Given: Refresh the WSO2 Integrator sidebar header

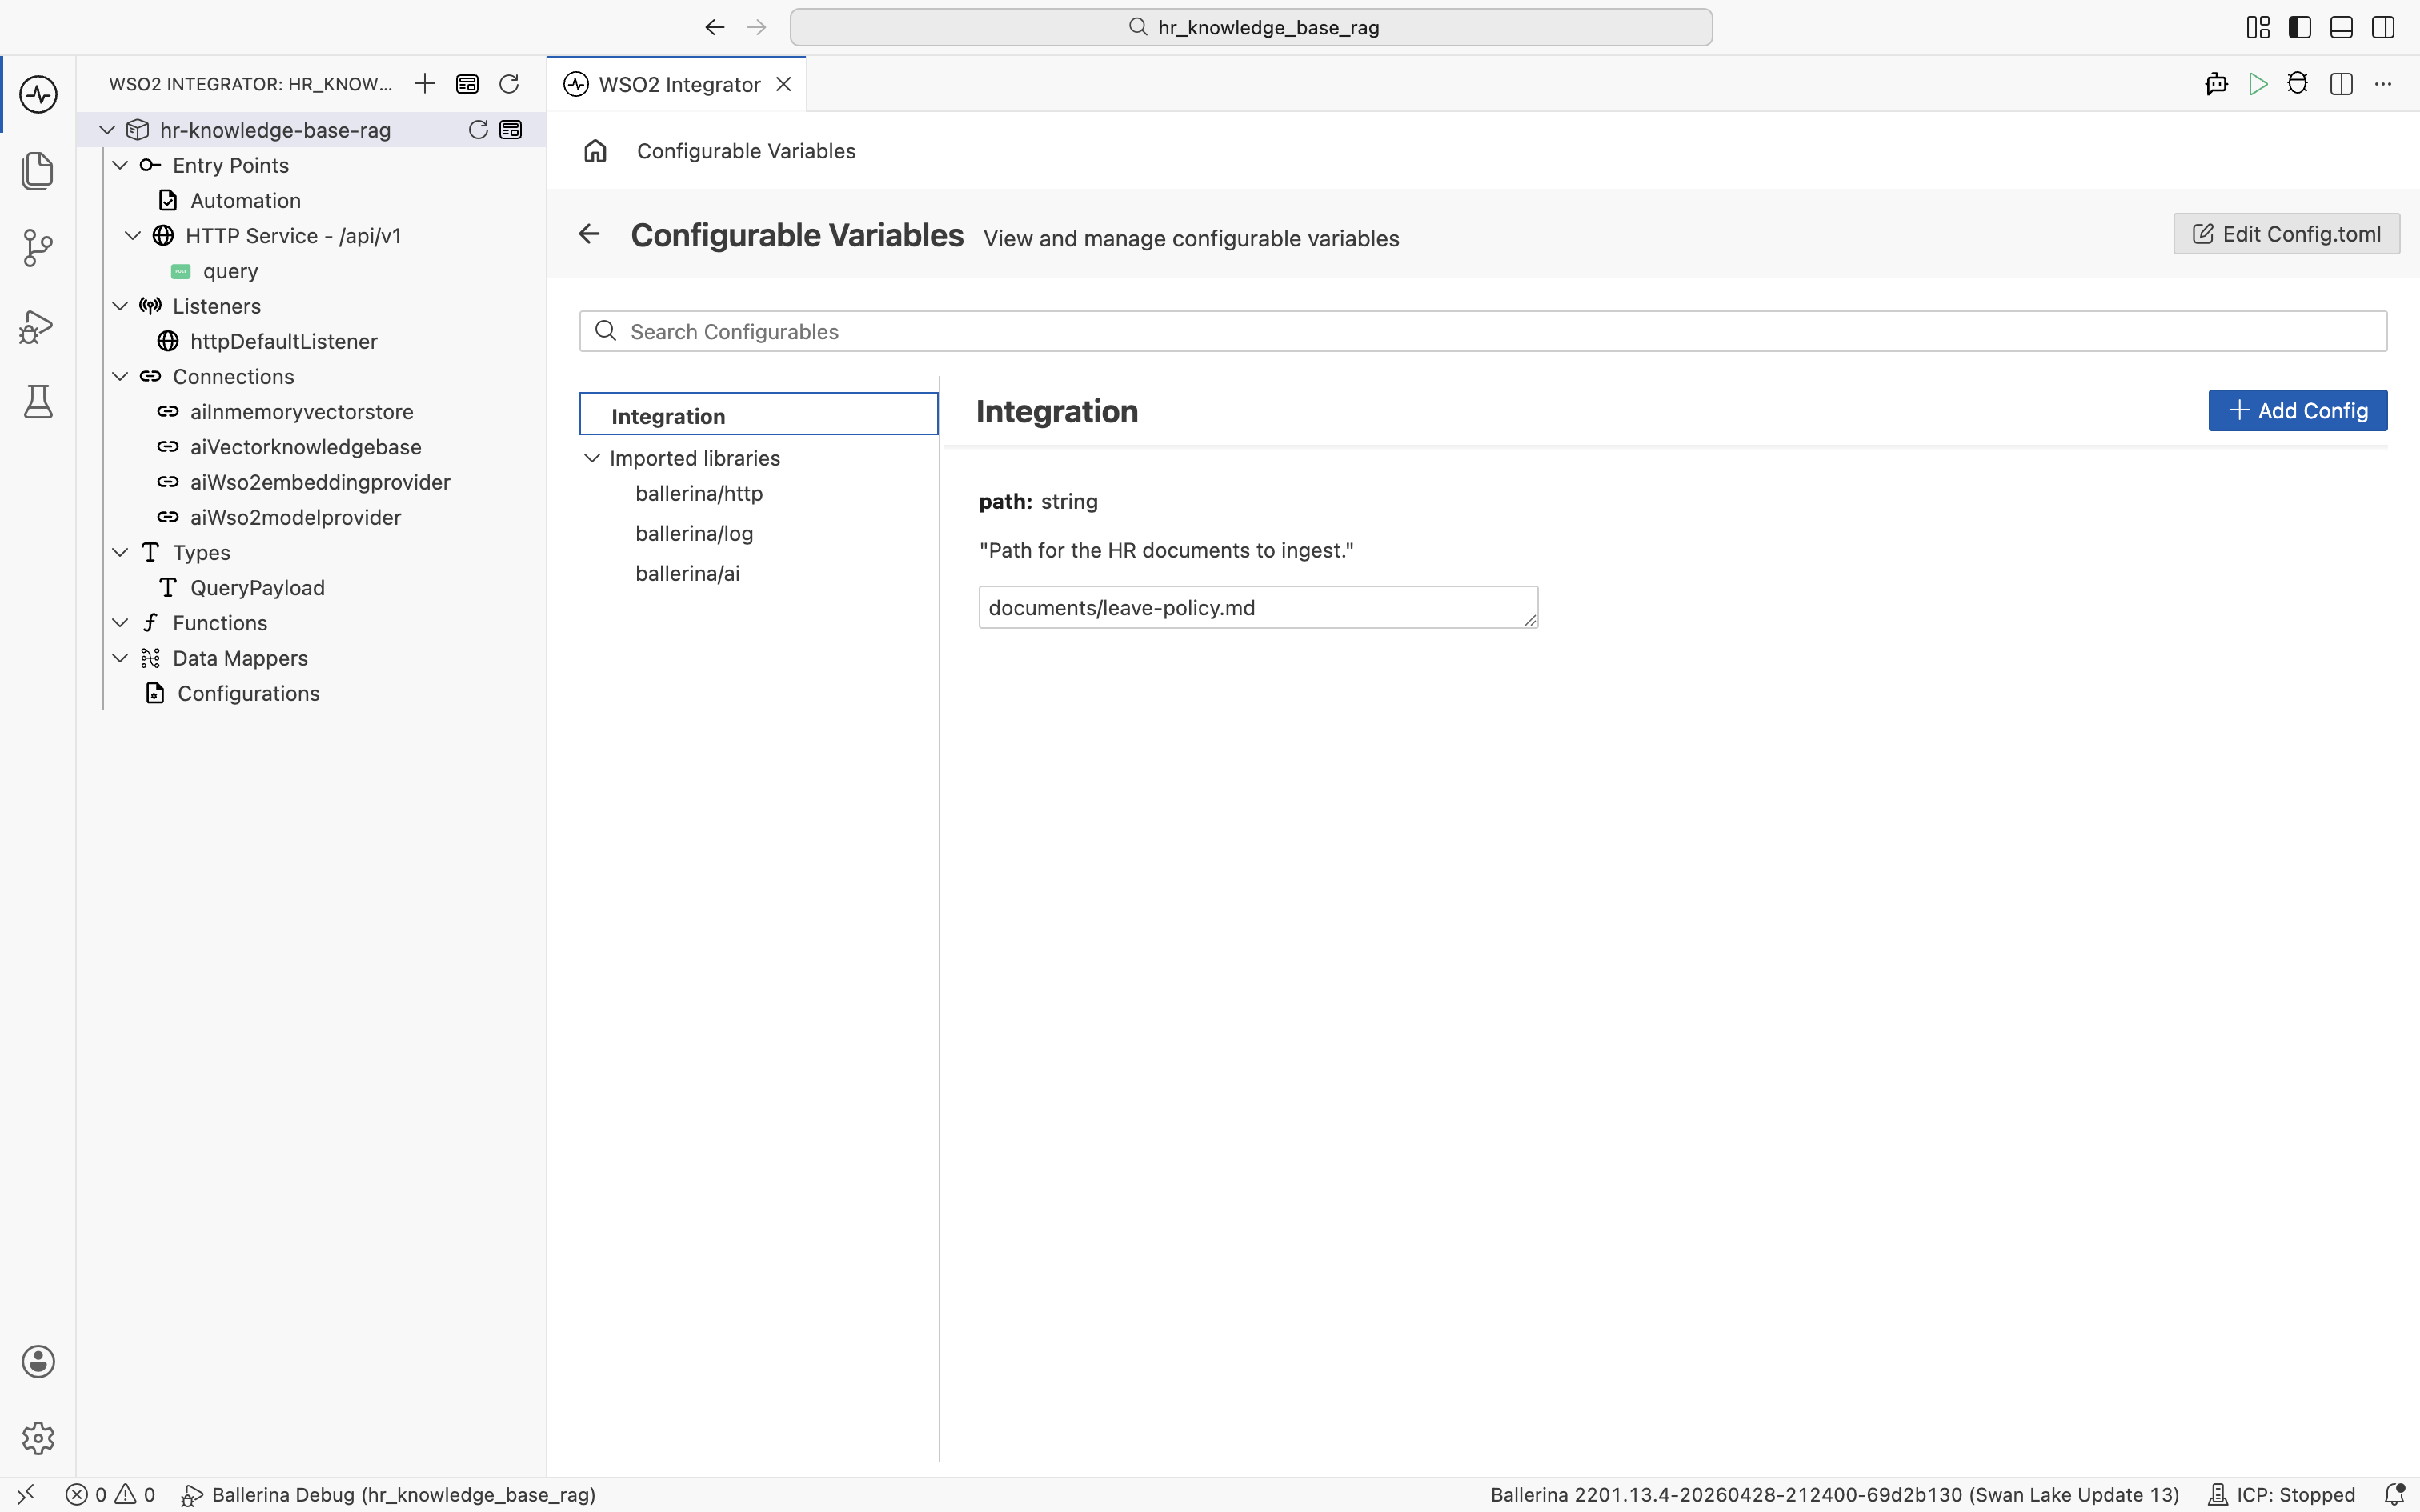Looking at the screenshot, I should click(x=509, y=84).
